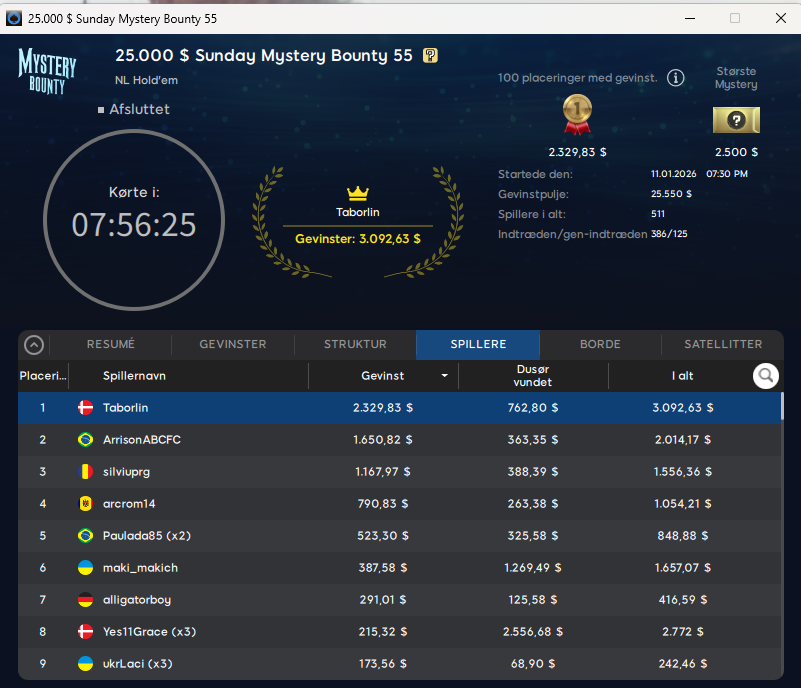Toggle the Gevinst column sort arrow
Viewport: 801px width, 688px height.
(x=444, y=376)
